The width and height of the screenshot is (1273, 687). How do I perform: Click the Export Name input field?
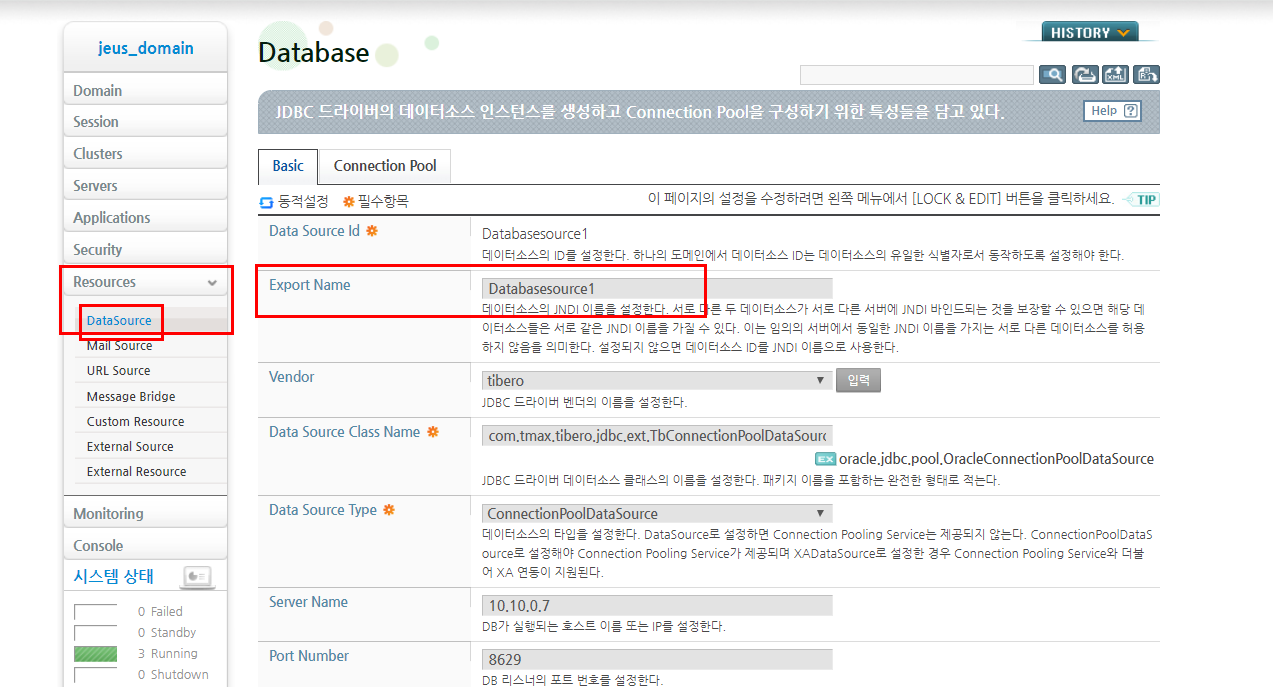657,289
